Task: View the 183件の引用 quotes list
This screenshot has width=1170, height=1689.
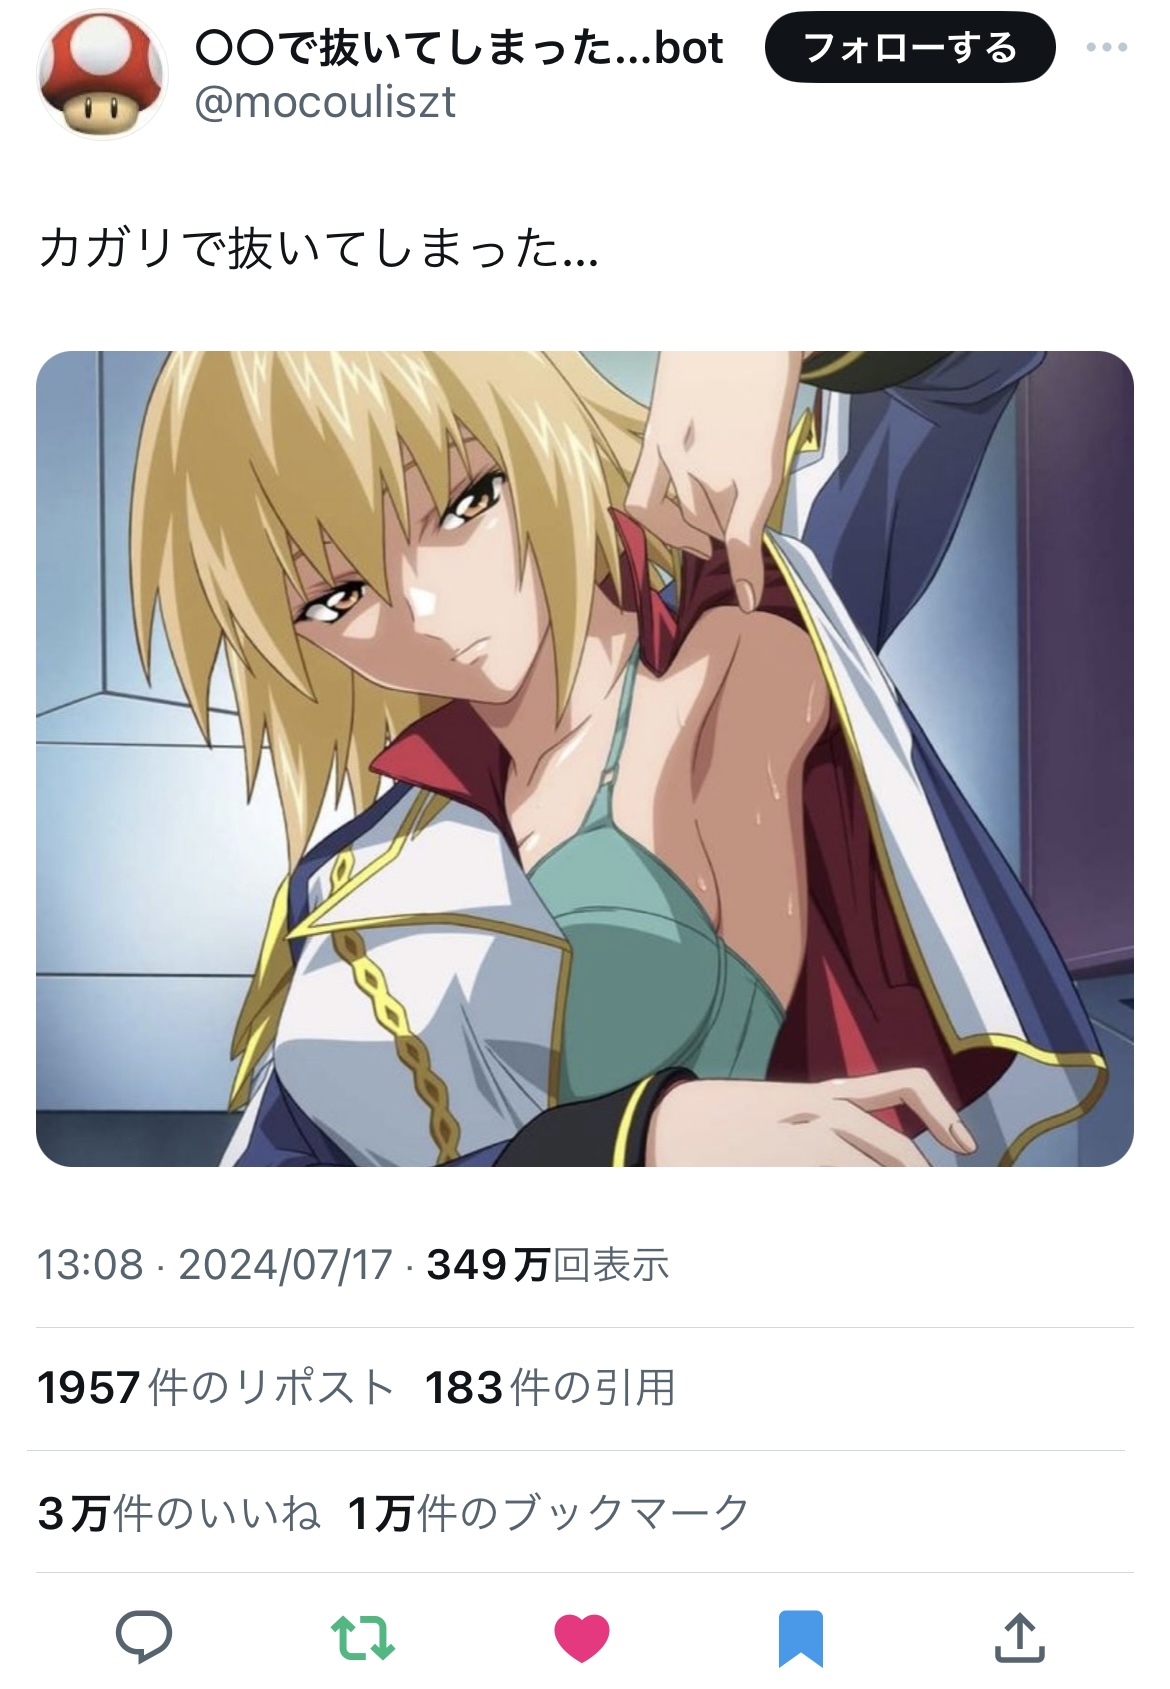Action: coord(550,1387)
